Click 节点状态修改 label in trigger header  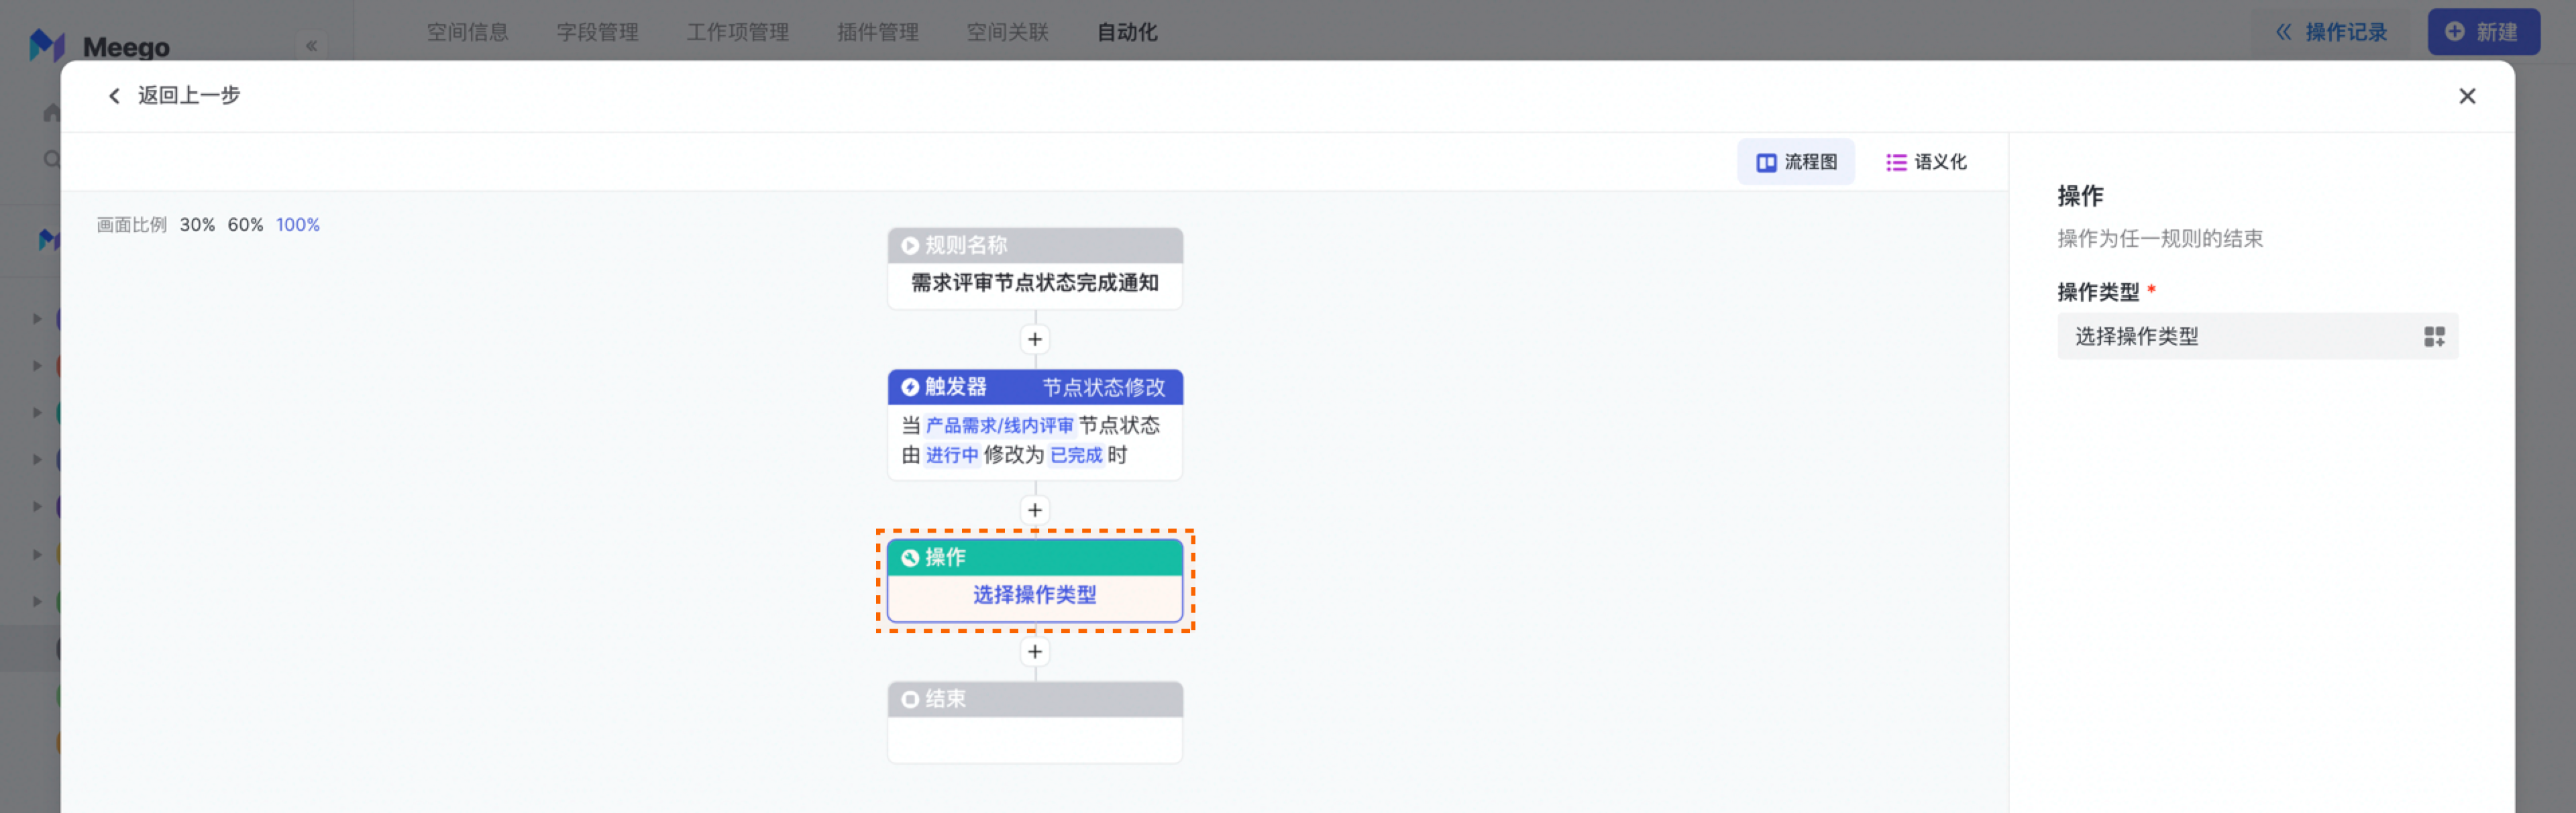tap(1104, 387)
